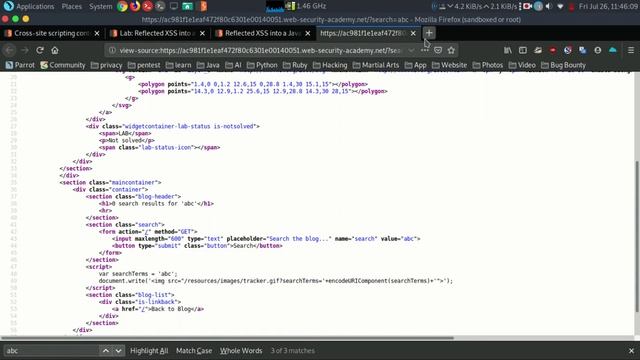
Task: Bookmark this page with the star
Action: pyautogui.click(x=451, y=50)
